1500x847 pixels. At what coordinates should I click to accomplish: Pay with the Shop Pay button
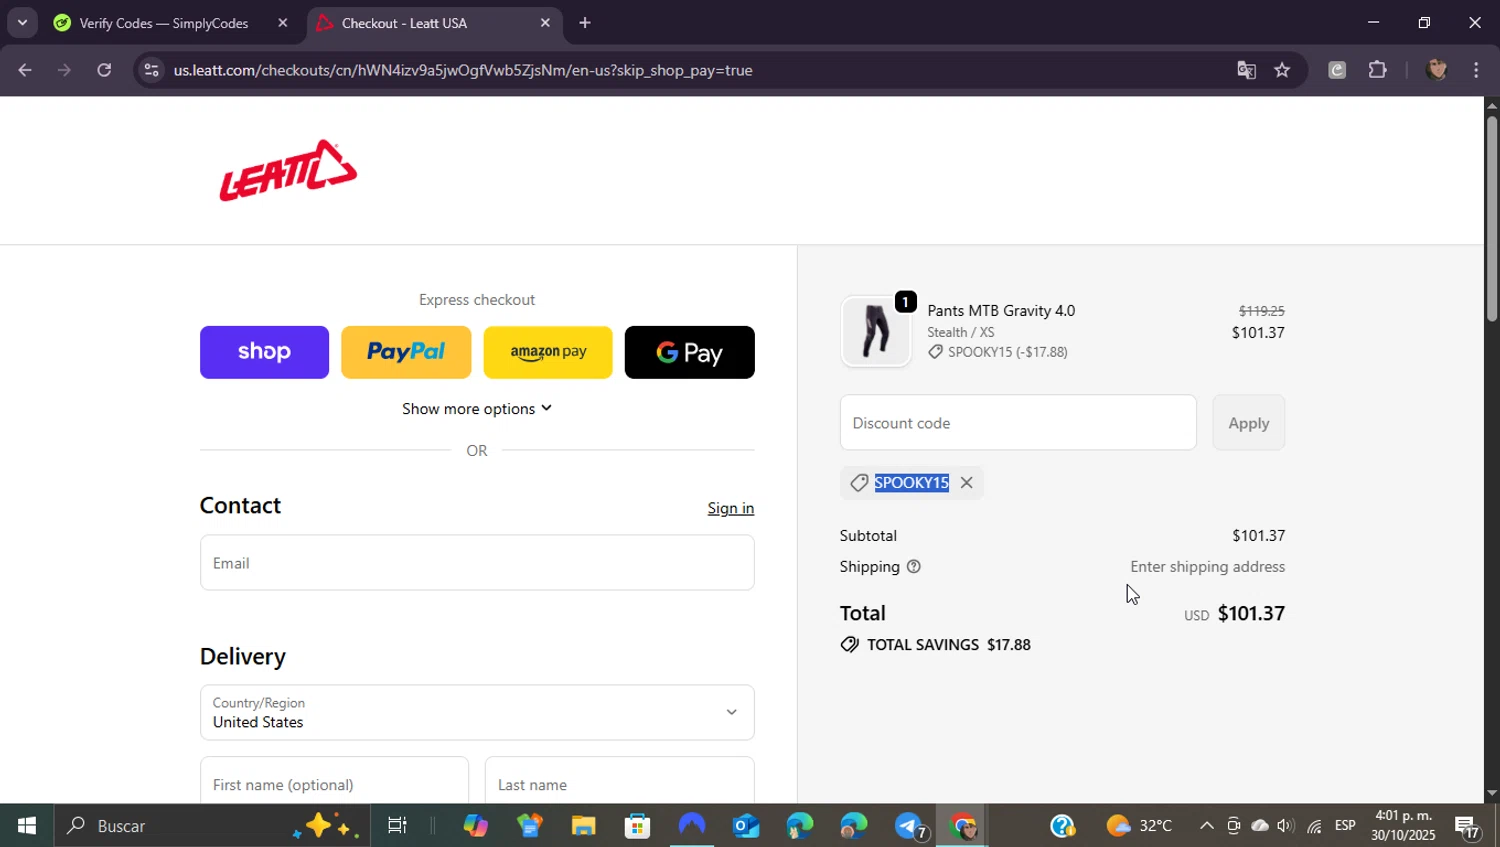click(x=264, y=352)
